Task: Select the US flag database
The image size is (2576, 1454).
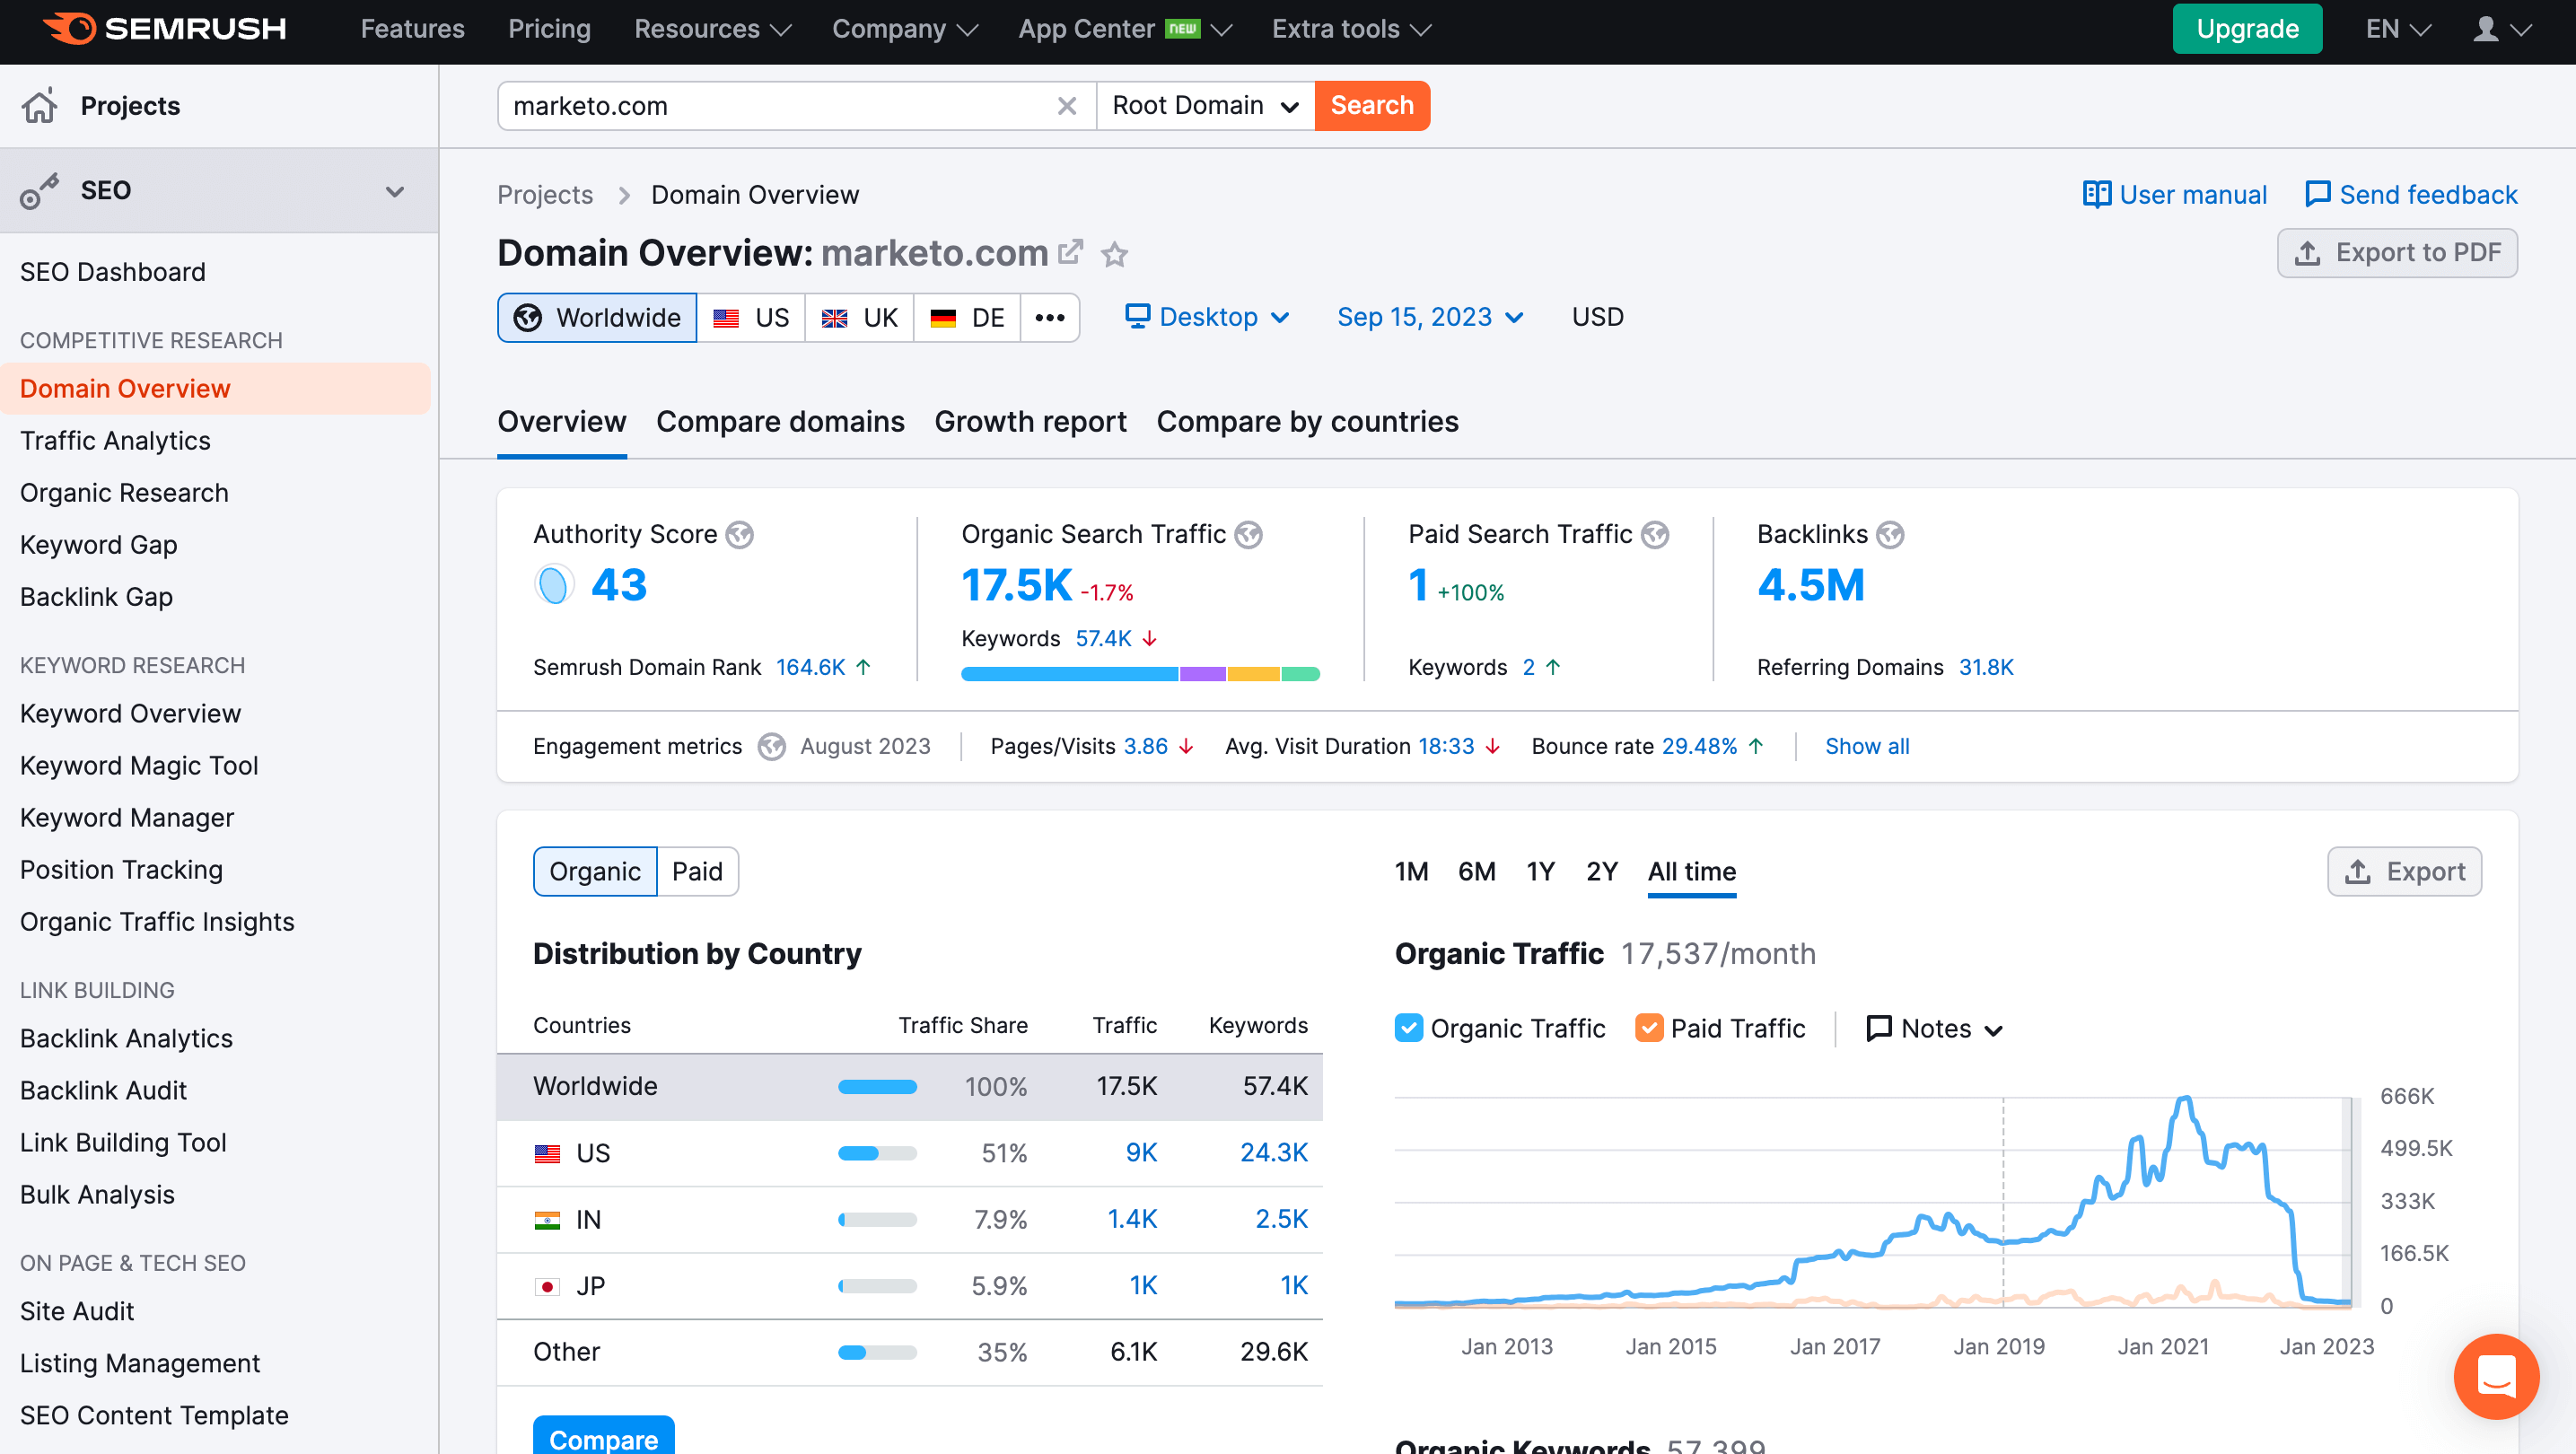Action: [751, 318]
